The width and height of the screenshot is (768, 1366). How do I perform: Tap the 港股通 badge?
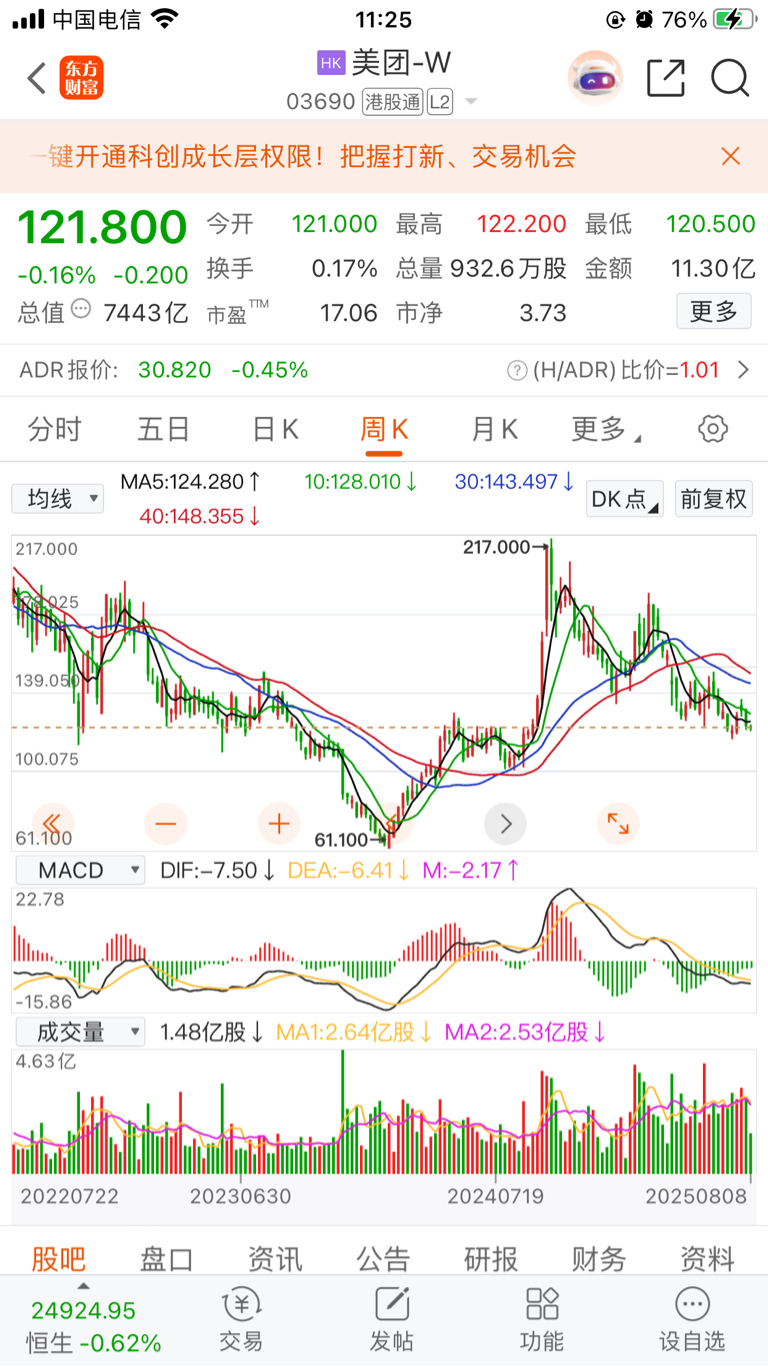(x=392, y=102)
